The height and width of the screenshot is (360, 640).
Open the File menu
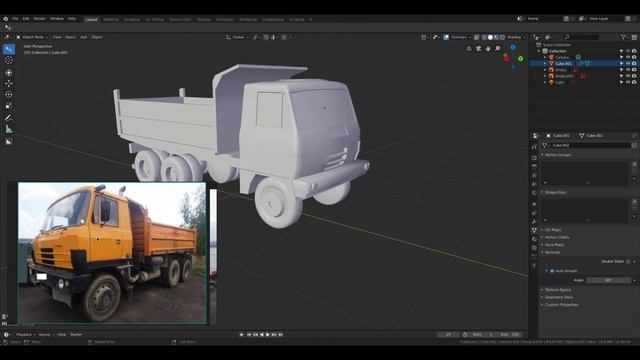15,19
